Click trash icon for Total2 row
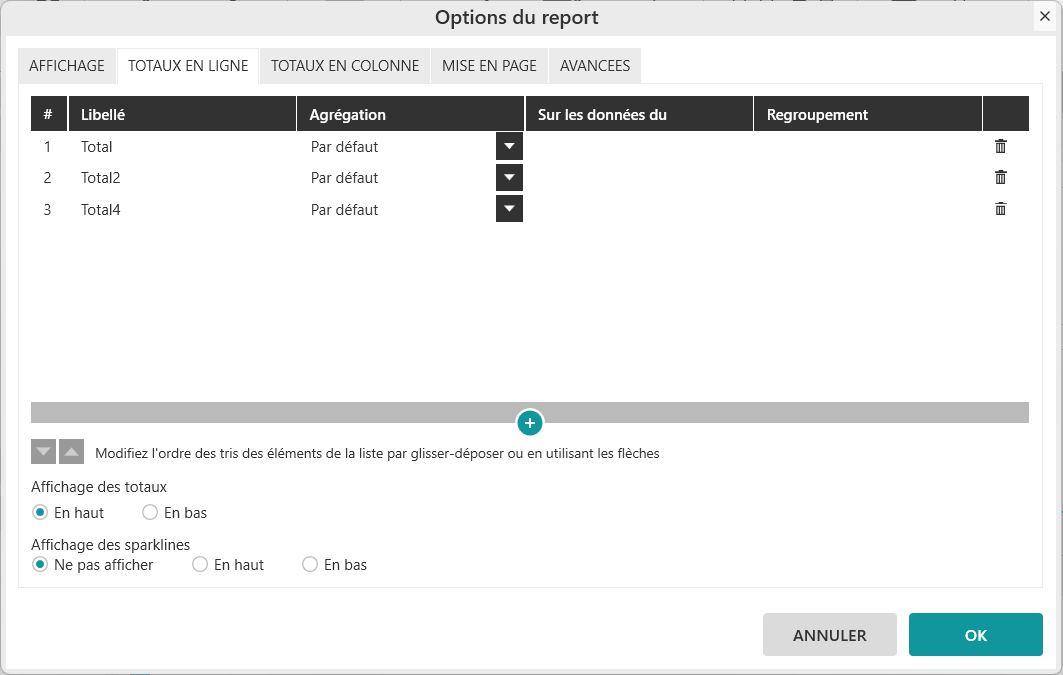 [1000, 178]
